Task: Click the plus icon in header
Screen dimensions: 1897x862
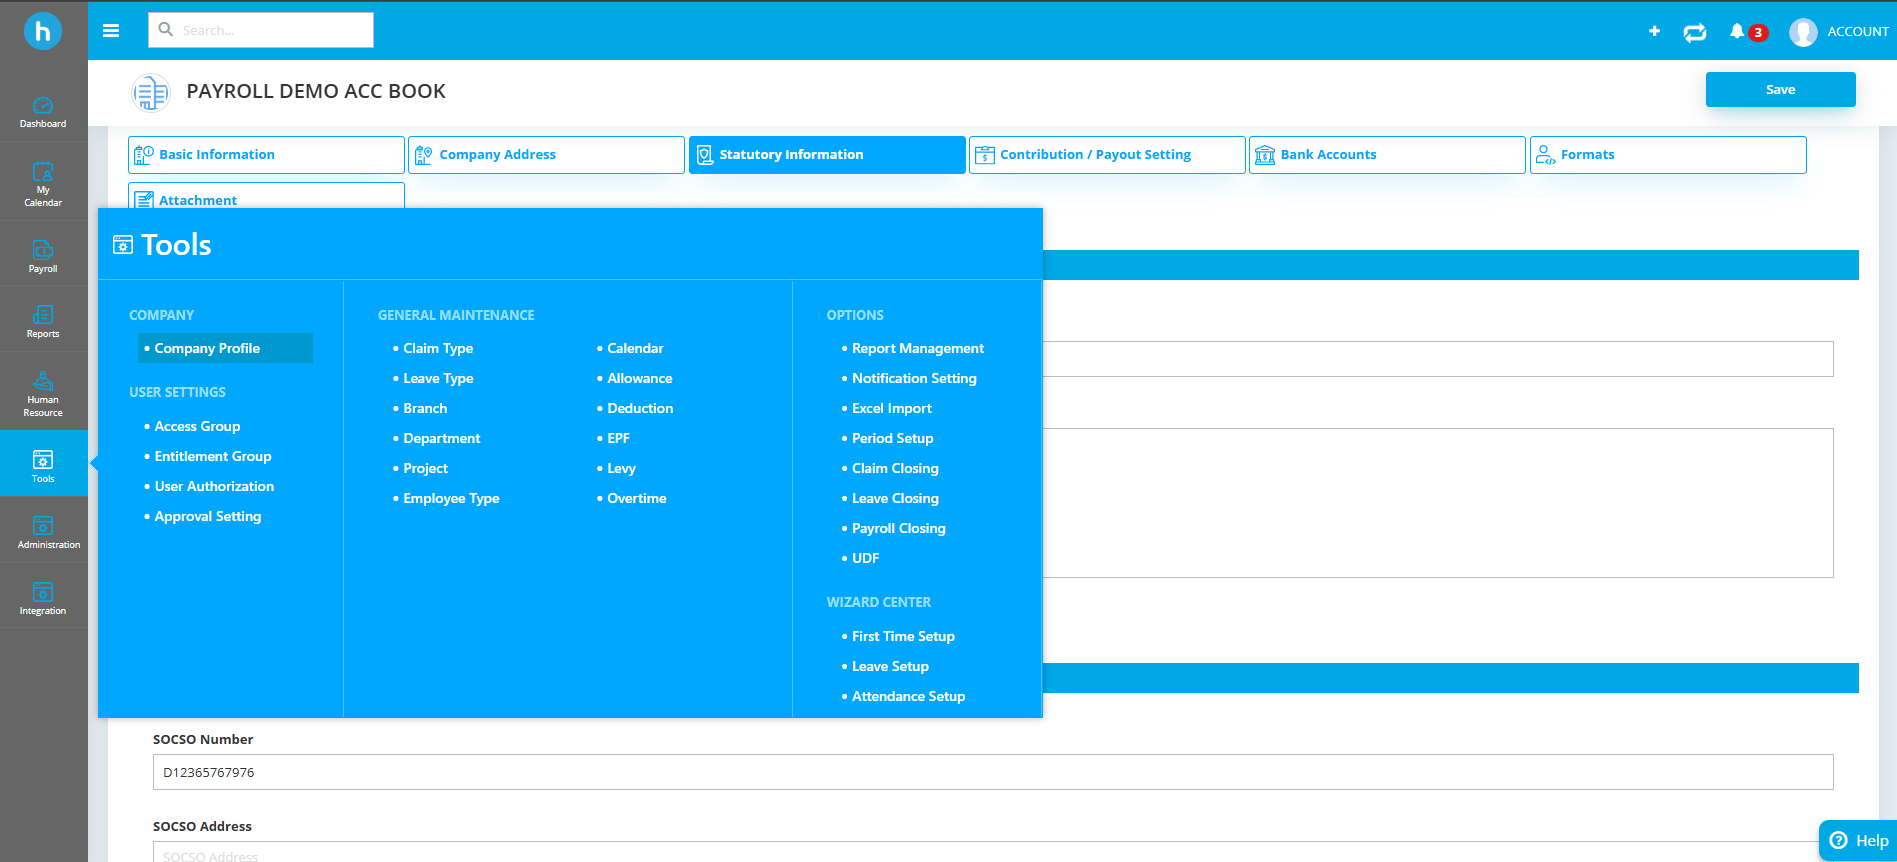Action: tap(1654, 31)
